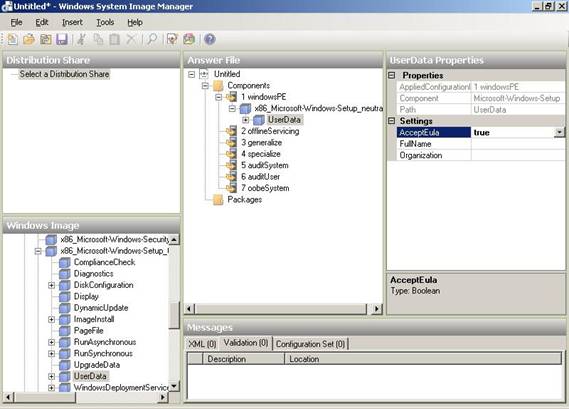
Task: Click the Description column header
Action: [x=243, y=359]
